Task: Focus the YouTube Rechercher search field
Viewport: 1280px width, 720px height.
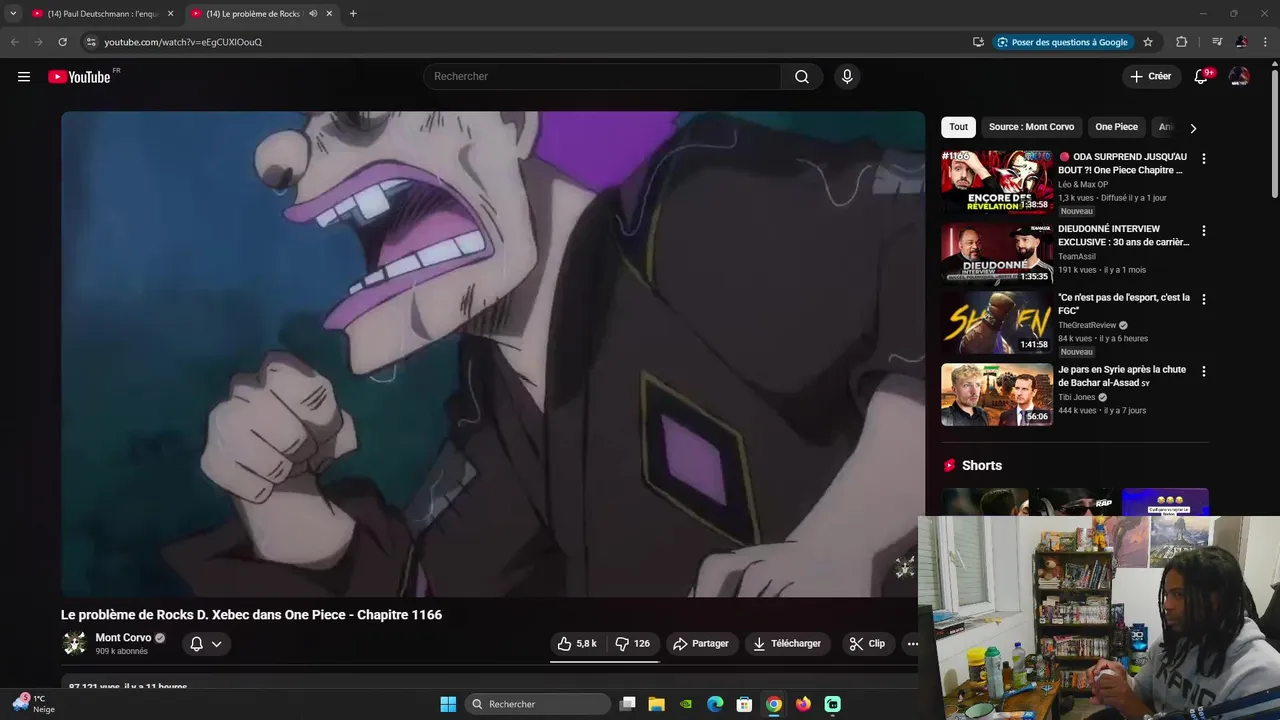Action: pyautogui.click(x=602, y=77)
